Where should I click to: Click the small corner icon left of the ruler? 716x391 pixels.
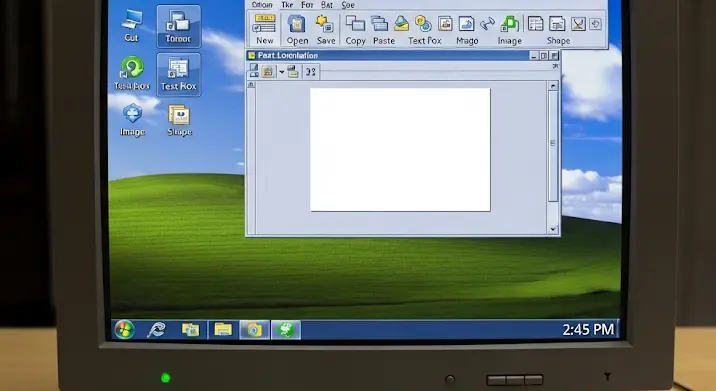pyautogui.click(x=251, y=85)
